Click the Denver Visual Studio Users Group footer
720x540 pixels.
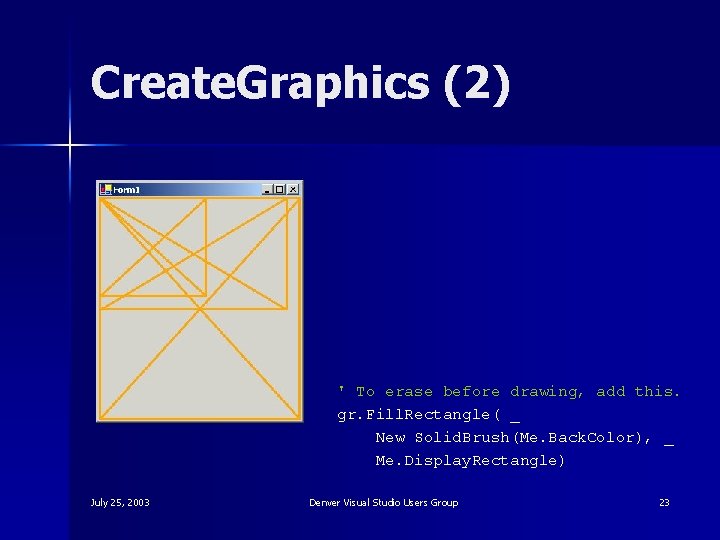pyautogui.click(x=384, y=503)
